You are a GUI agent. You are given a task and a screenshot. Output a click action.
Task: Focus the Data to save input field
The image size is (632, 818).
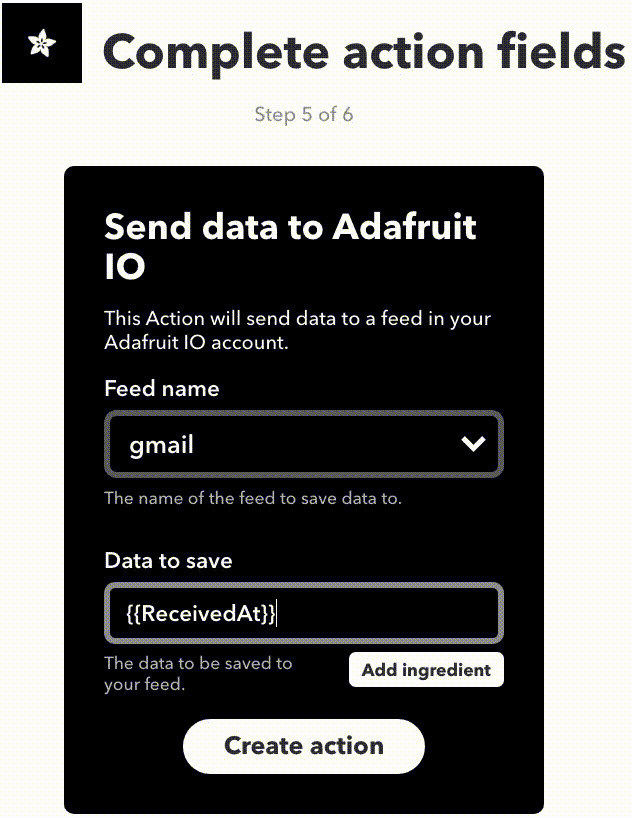(x=304, y=613)
